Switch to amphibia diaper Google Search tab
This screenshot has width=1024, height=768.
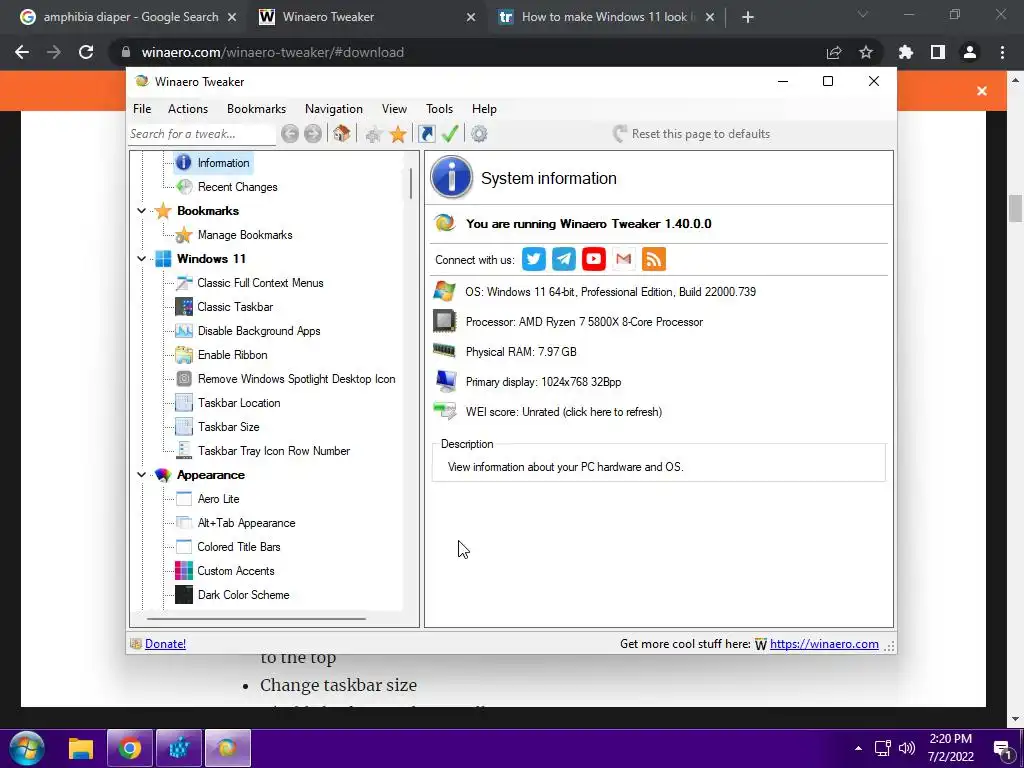pos(130,17)
